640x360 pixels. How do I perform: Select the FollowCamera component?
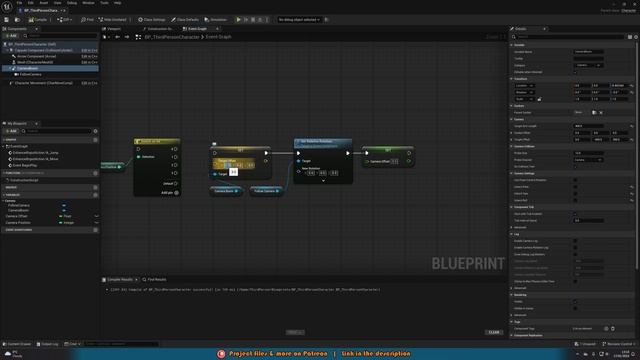tap(30, 74)
